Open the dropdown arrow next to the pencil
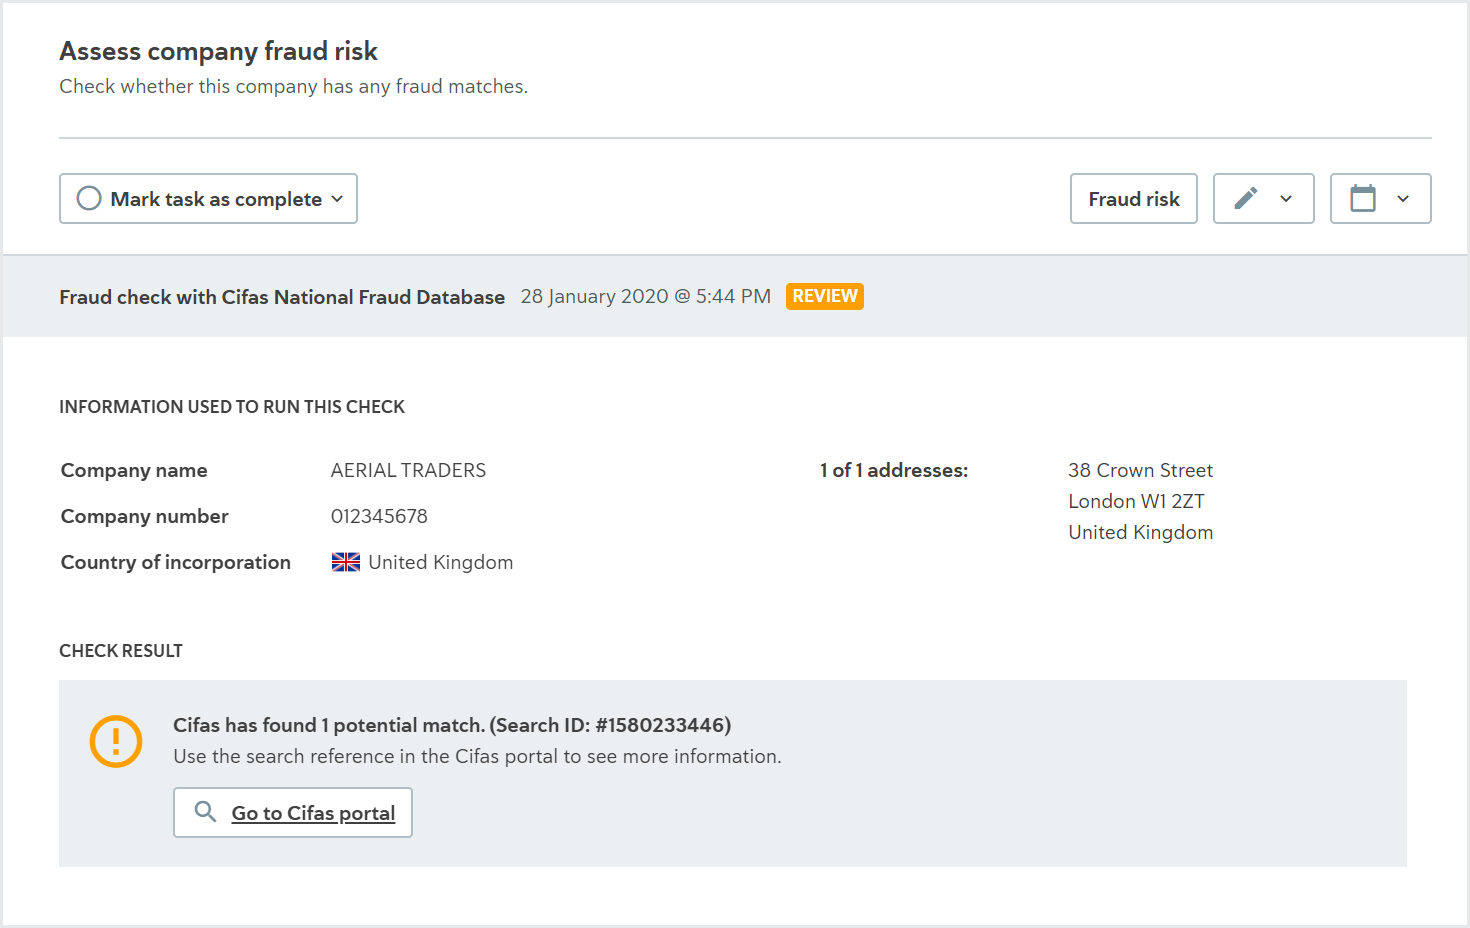This screenshot has height=928, width=1470. [1286, 199]
